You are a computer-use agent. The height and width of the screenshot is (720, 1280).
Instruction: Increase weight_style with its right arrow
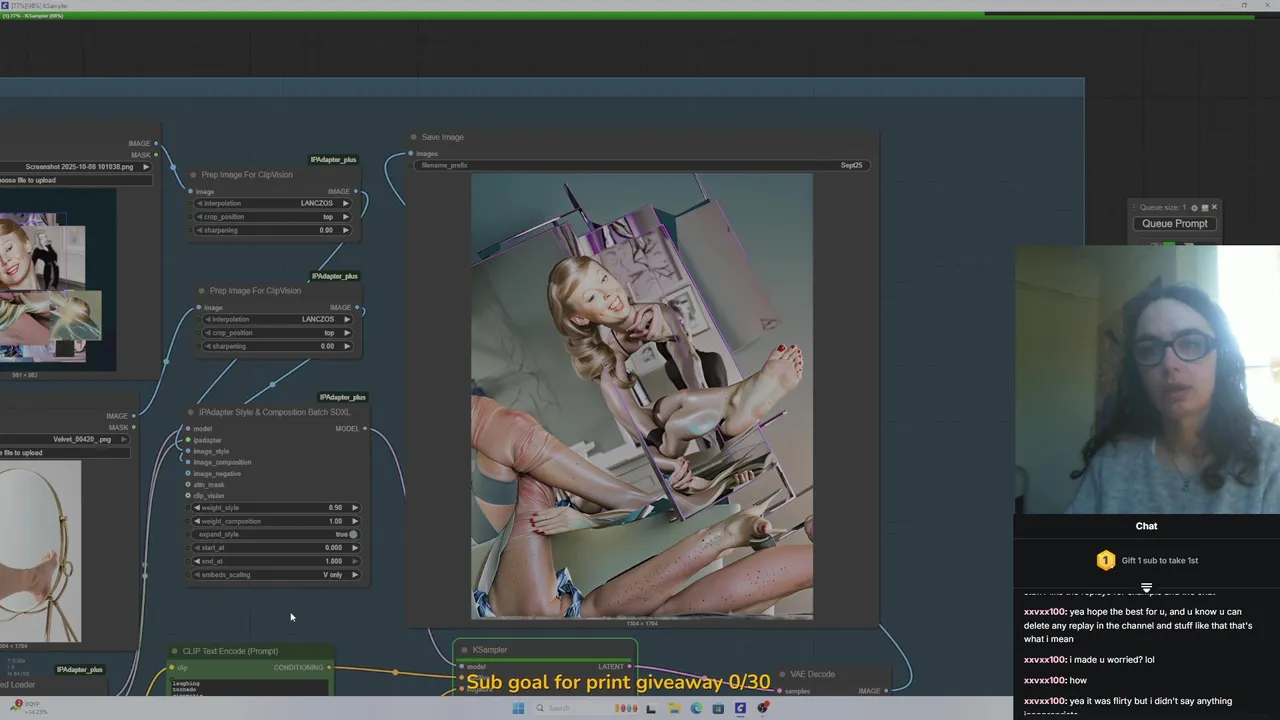[354, 508]
